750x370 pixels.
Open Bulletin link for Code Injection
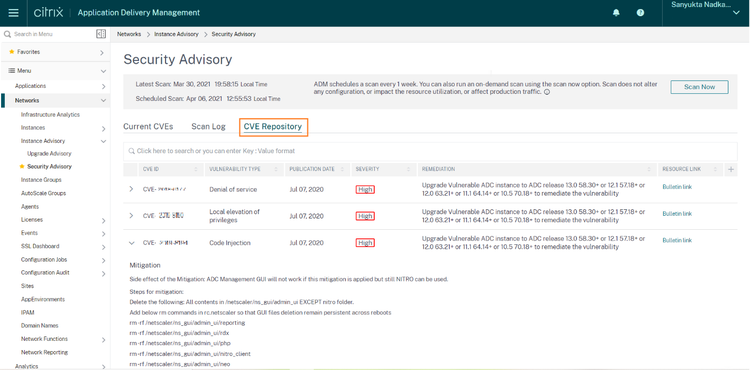coord(677,240)
